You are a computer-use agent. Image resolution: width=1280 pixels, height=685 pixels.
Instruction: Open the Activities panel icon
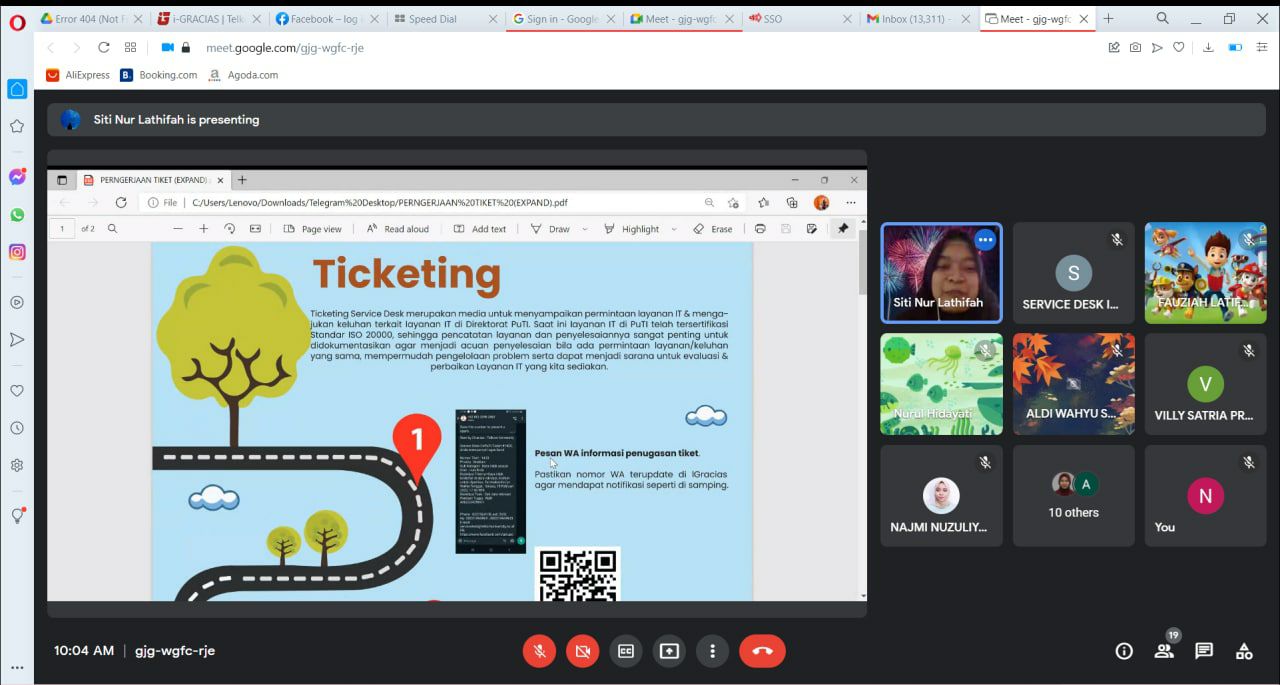(x=1244, y=651)
